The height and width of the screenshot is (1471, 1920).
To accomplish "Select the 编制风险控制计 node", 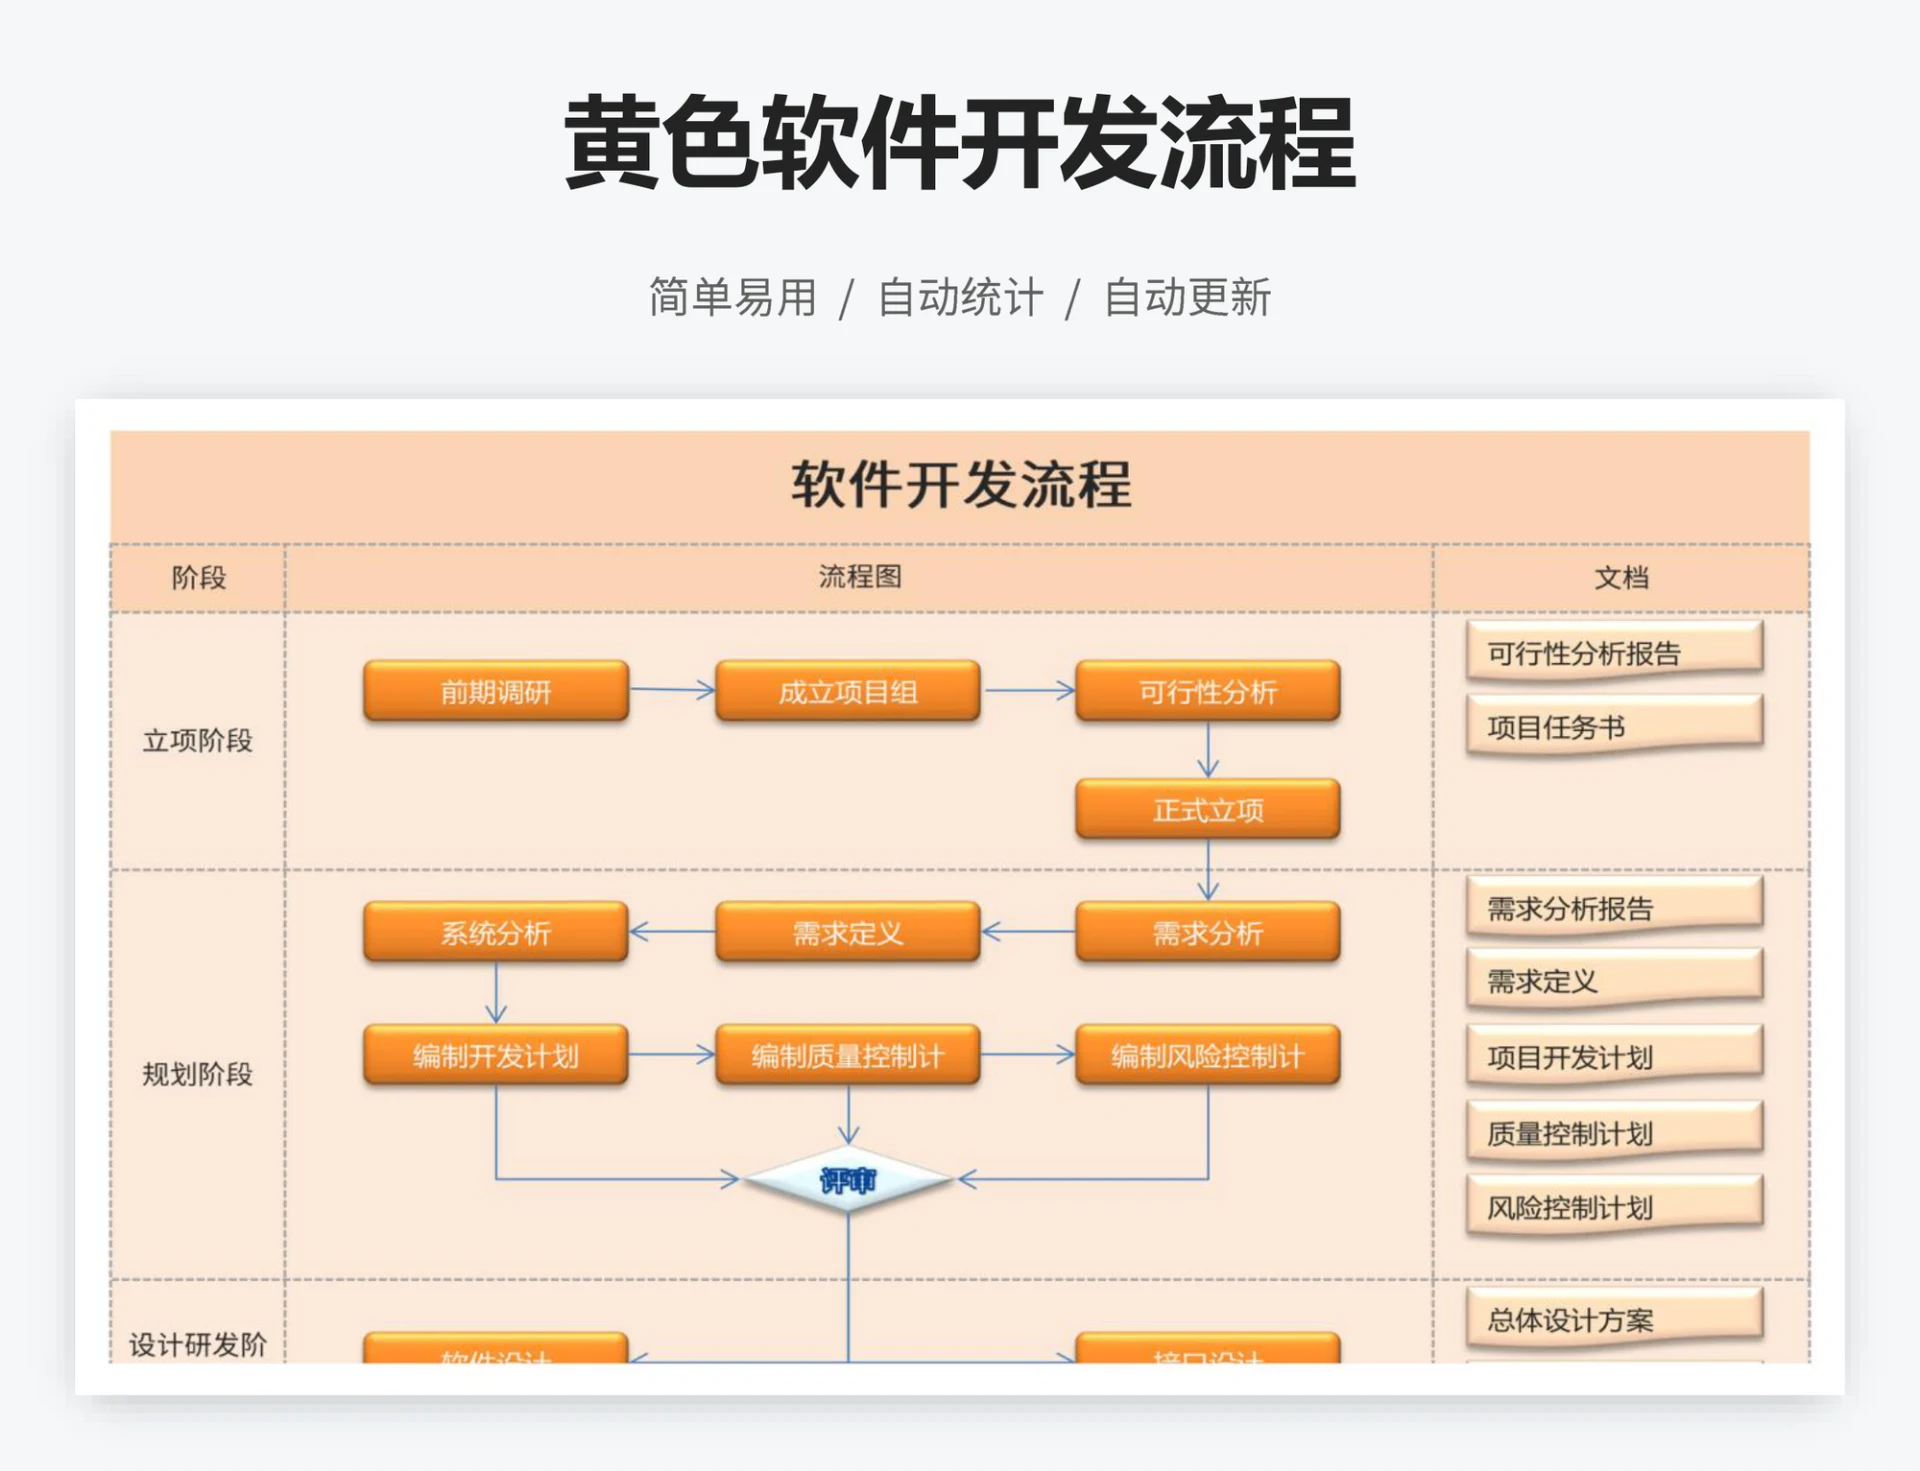I will point(1206,1055).
